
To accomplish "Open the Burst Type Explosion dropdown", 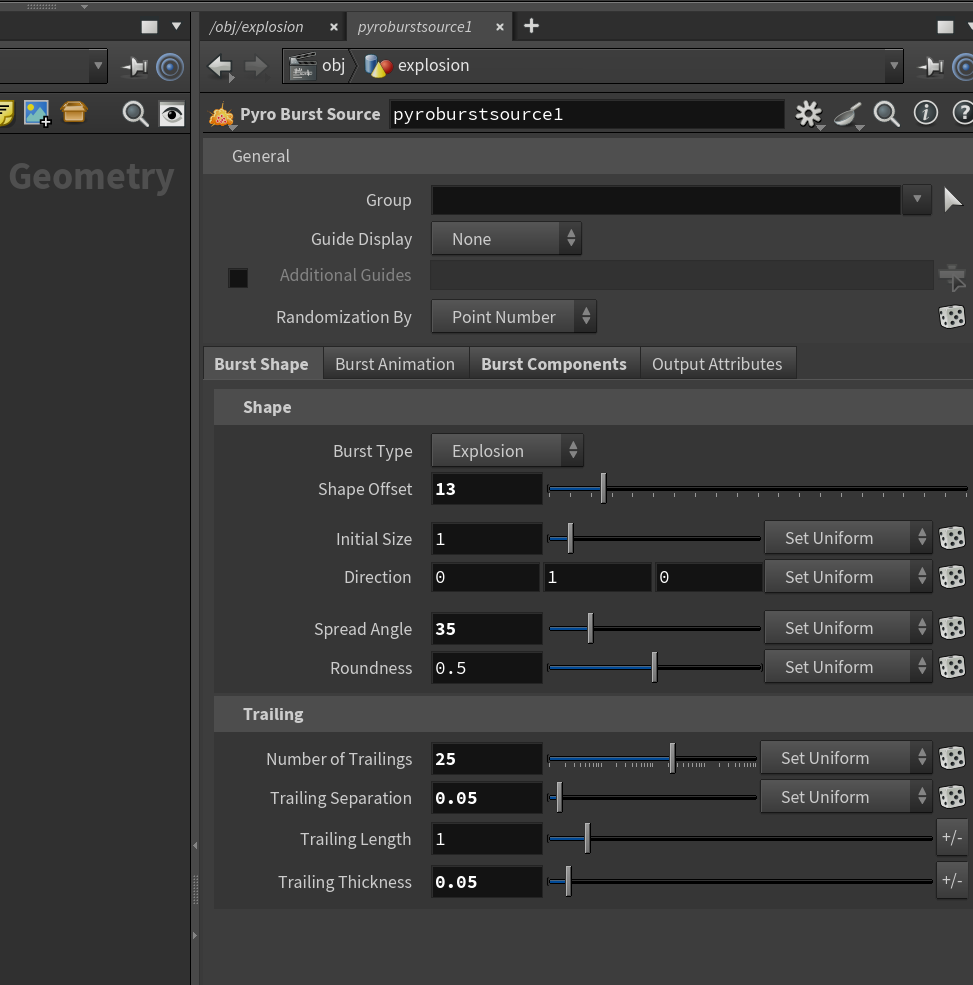I will coord(507,450).
